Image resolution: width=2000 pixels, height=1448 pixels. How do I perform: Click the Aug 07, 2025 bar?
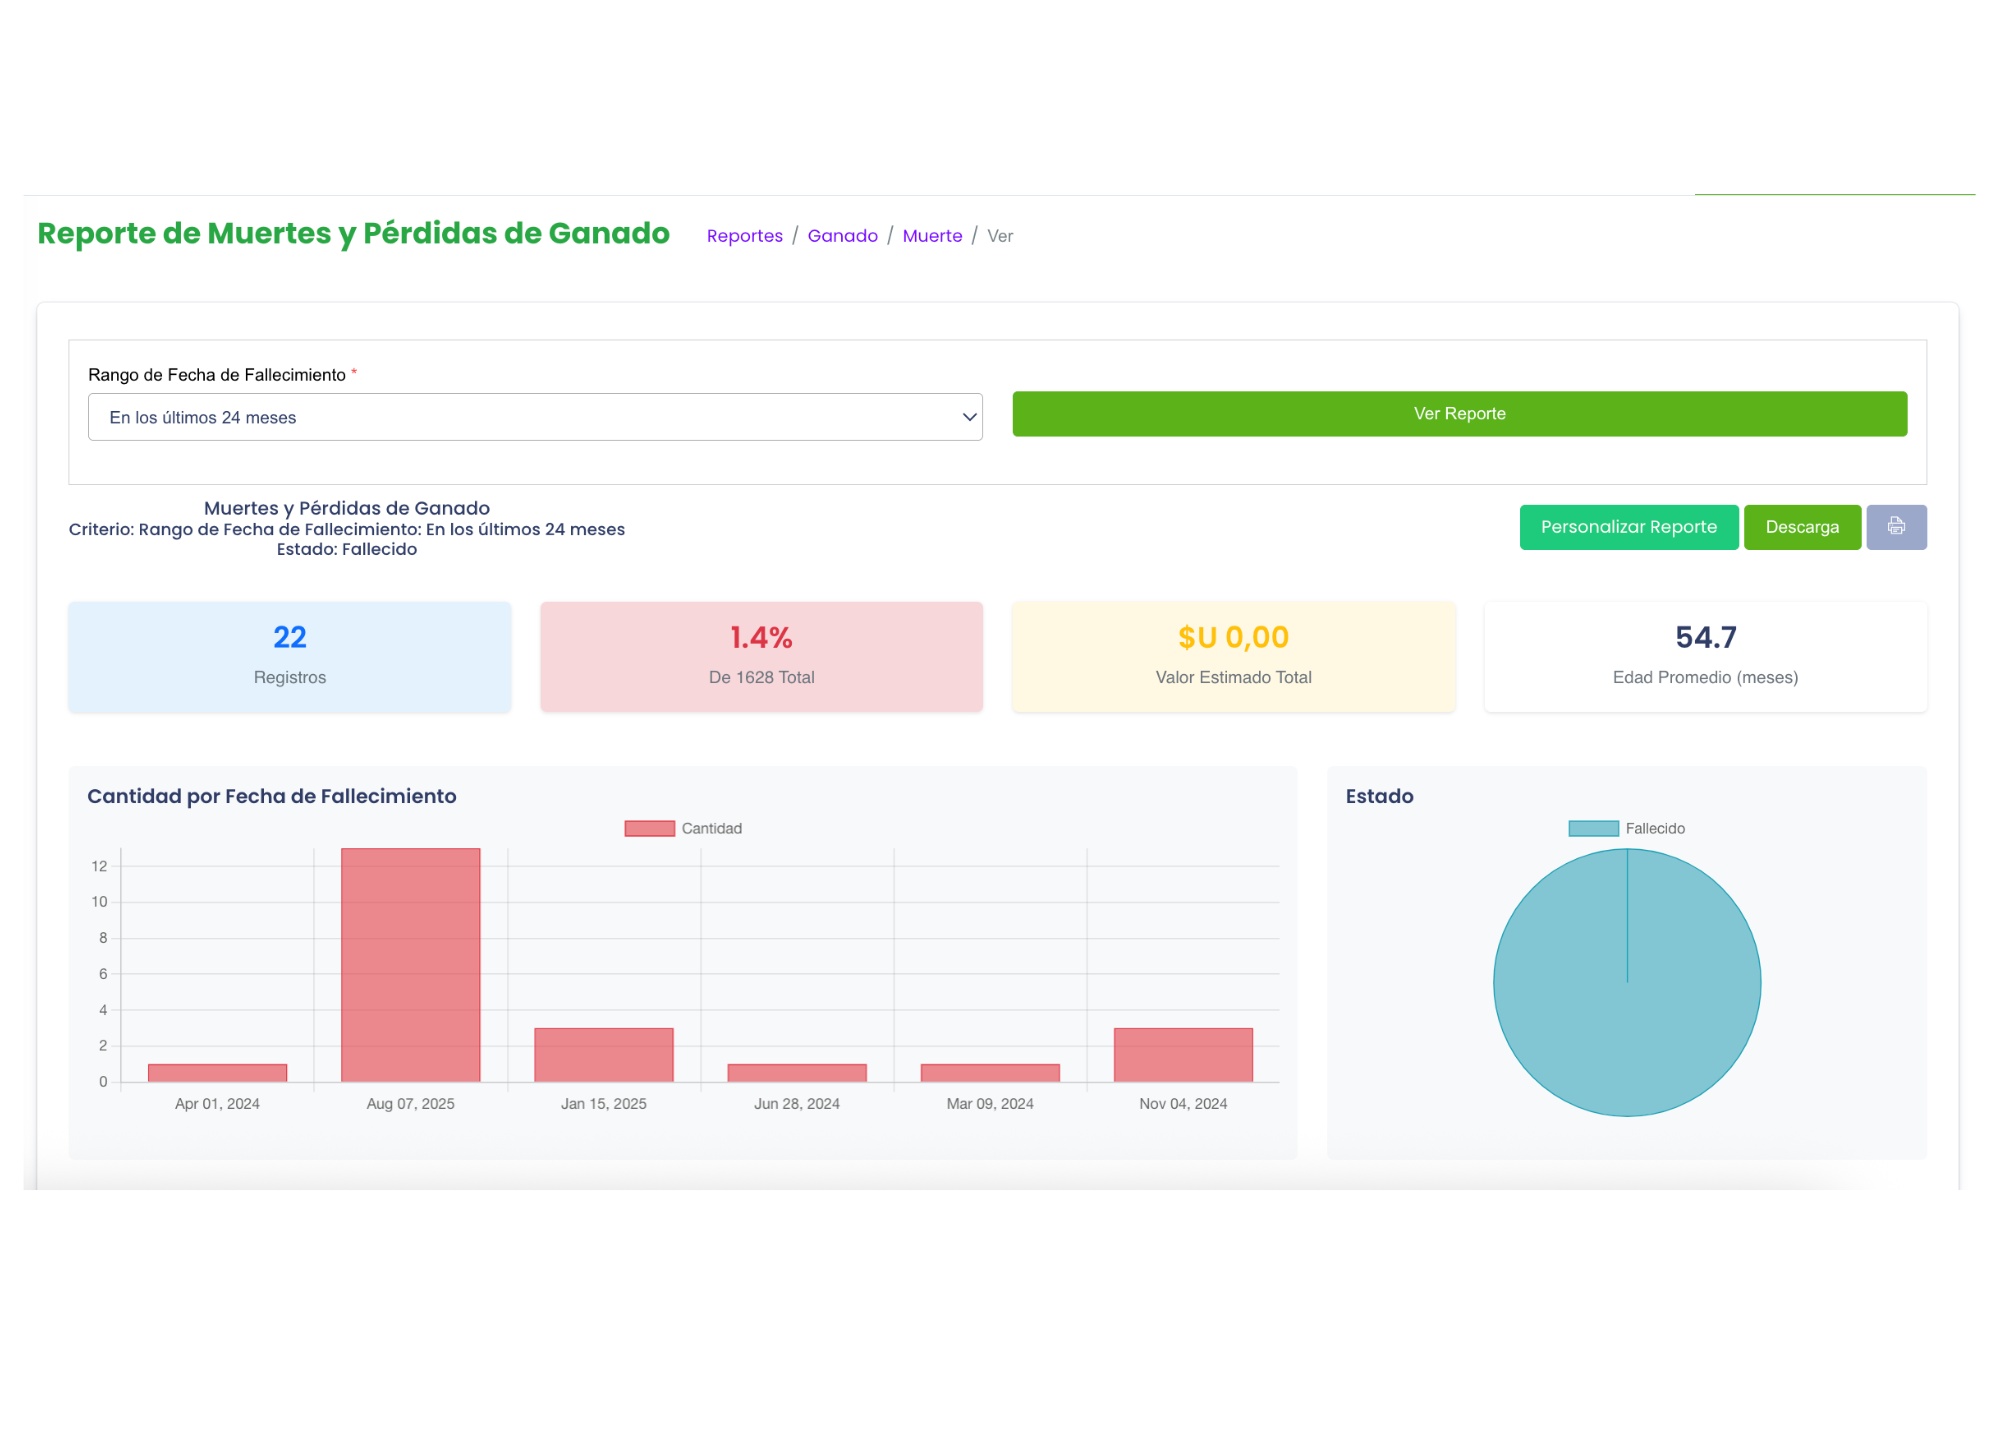[x=410, y=965]
